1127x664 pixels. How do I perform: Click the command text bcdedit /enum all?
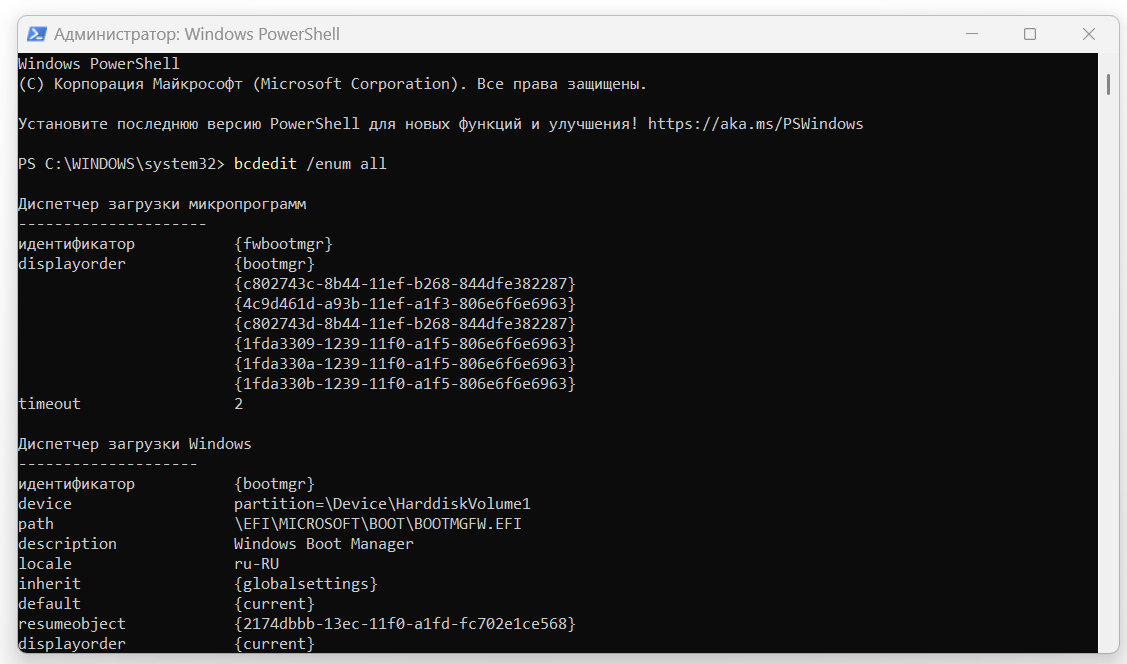(x=310, y=164)
